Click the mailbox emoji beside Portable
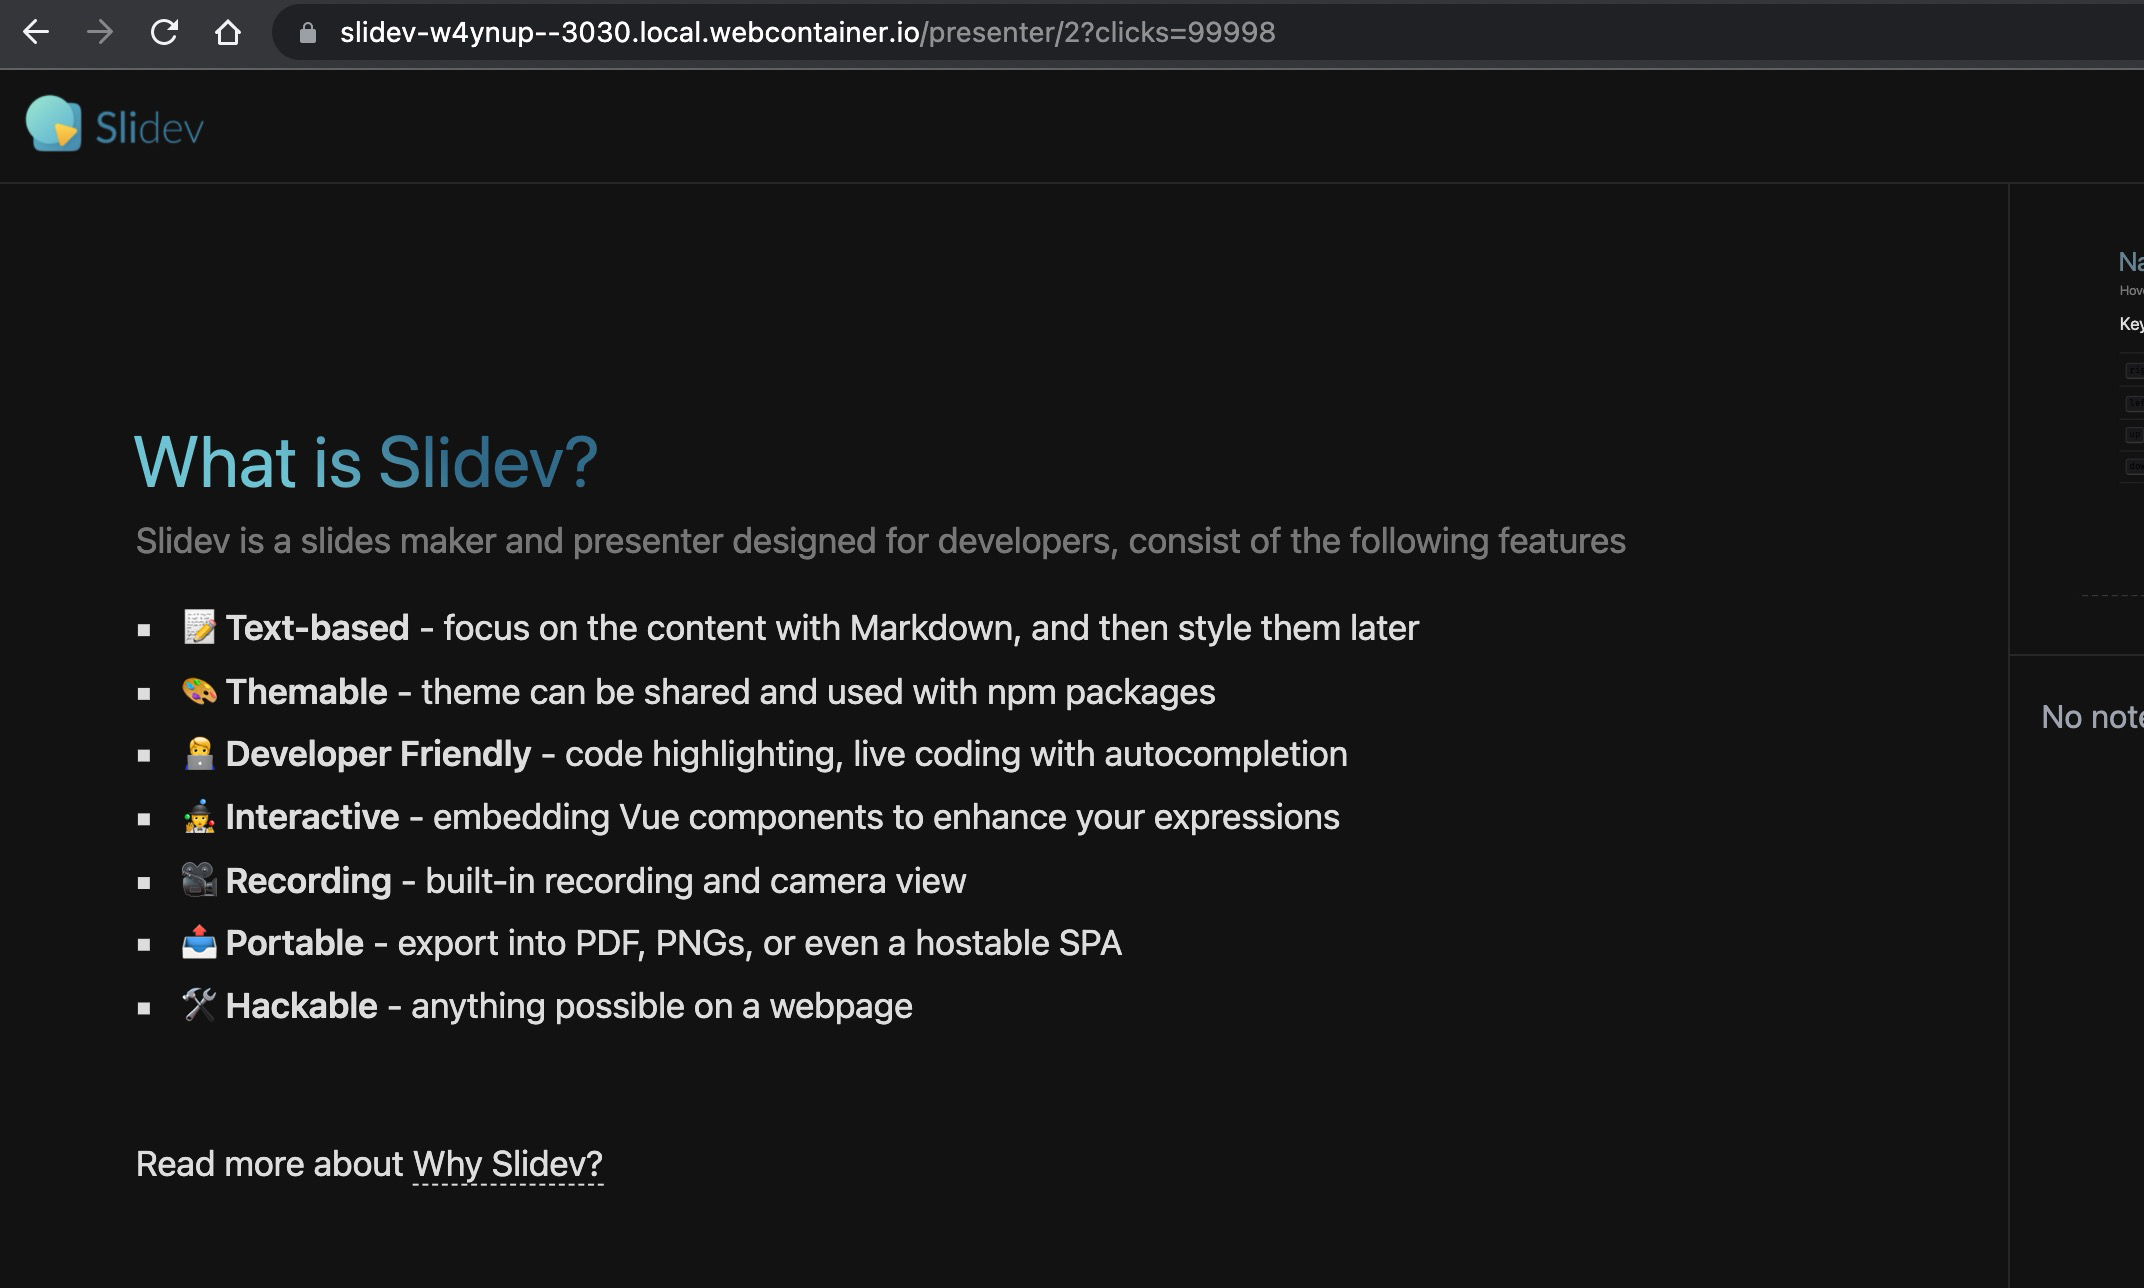 [x=199, y=941]
